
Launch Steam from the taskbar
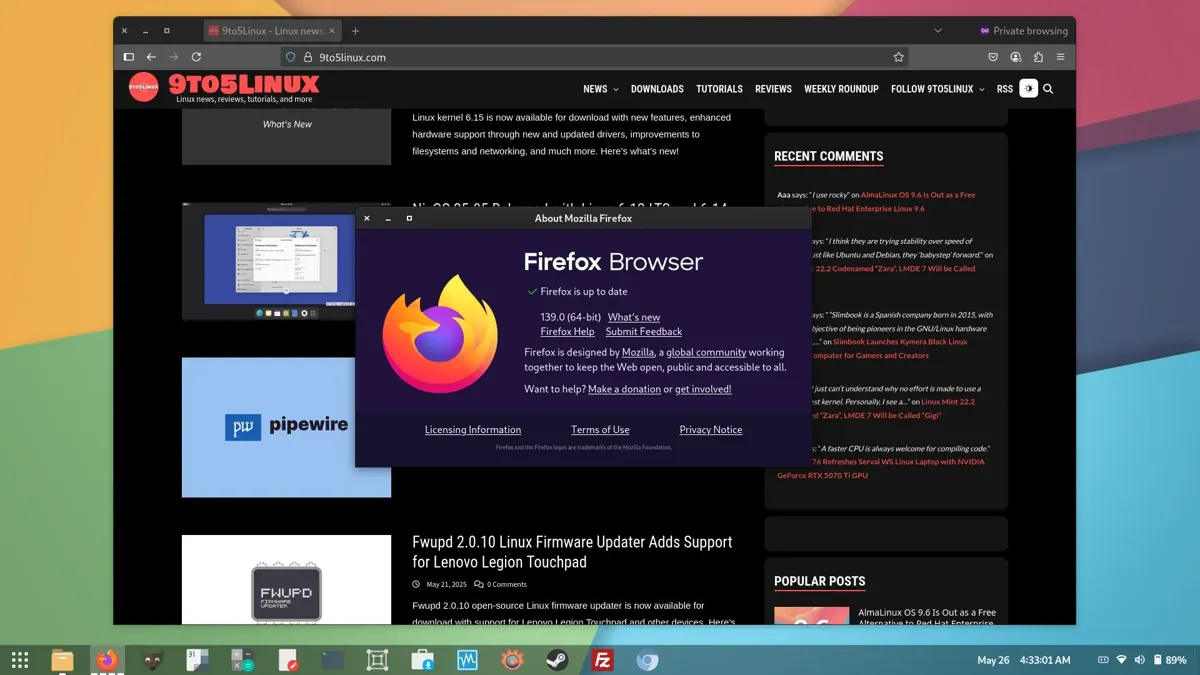coord(557,660)
